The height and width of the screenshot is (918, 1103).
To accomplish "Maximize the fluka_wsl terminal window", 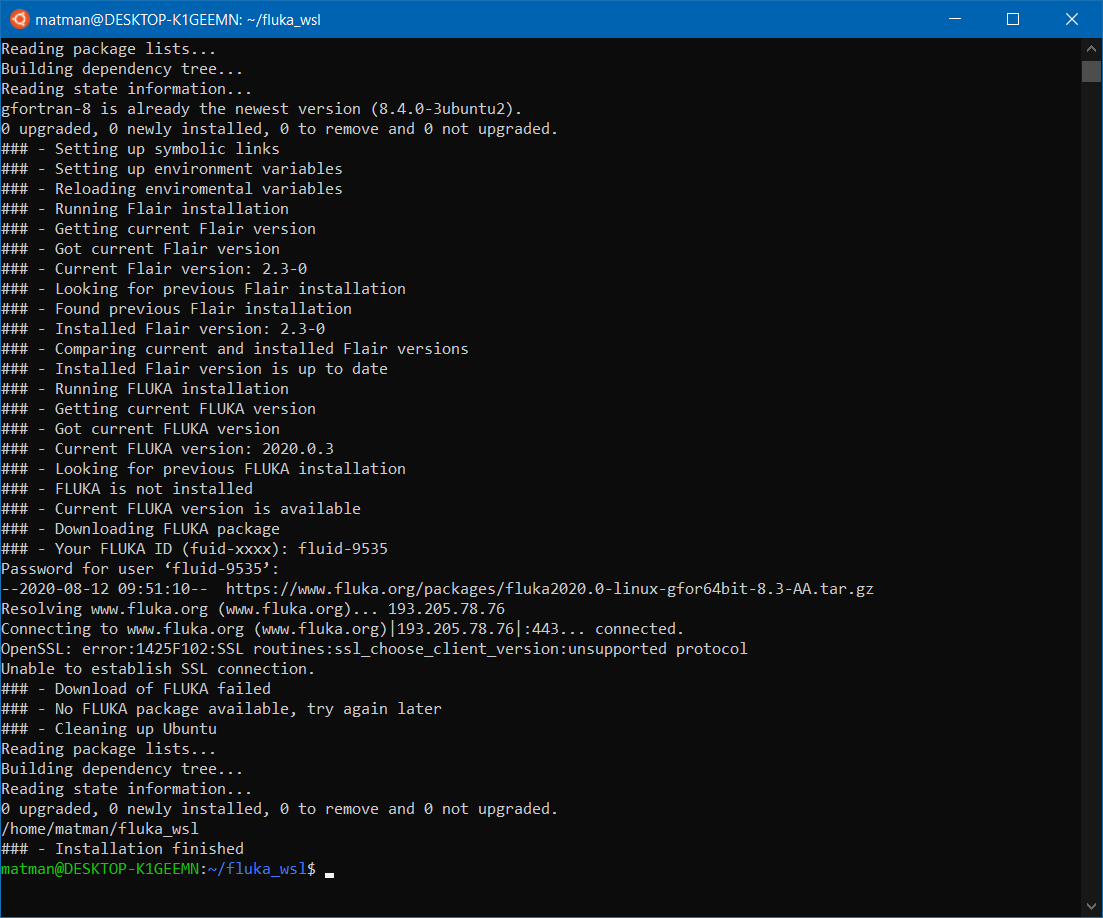I will coord(1013,19).
